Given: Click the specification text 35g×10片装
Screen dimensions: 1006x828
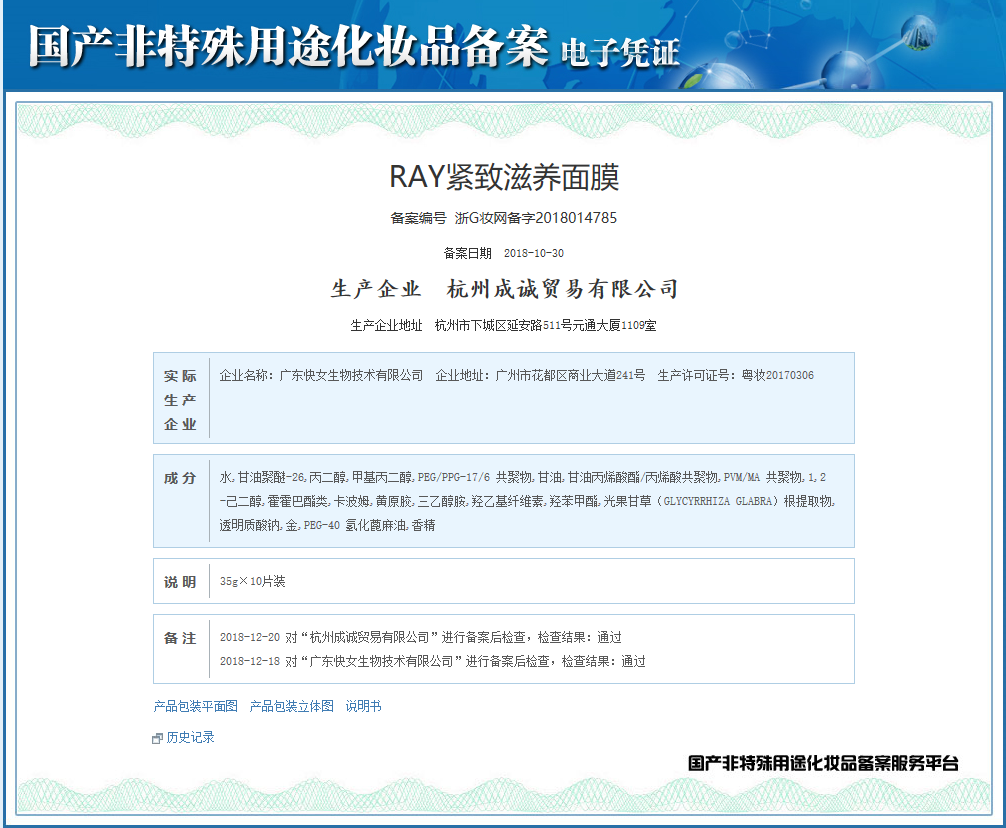Looking at the screenshot, I should click(253, 582).
